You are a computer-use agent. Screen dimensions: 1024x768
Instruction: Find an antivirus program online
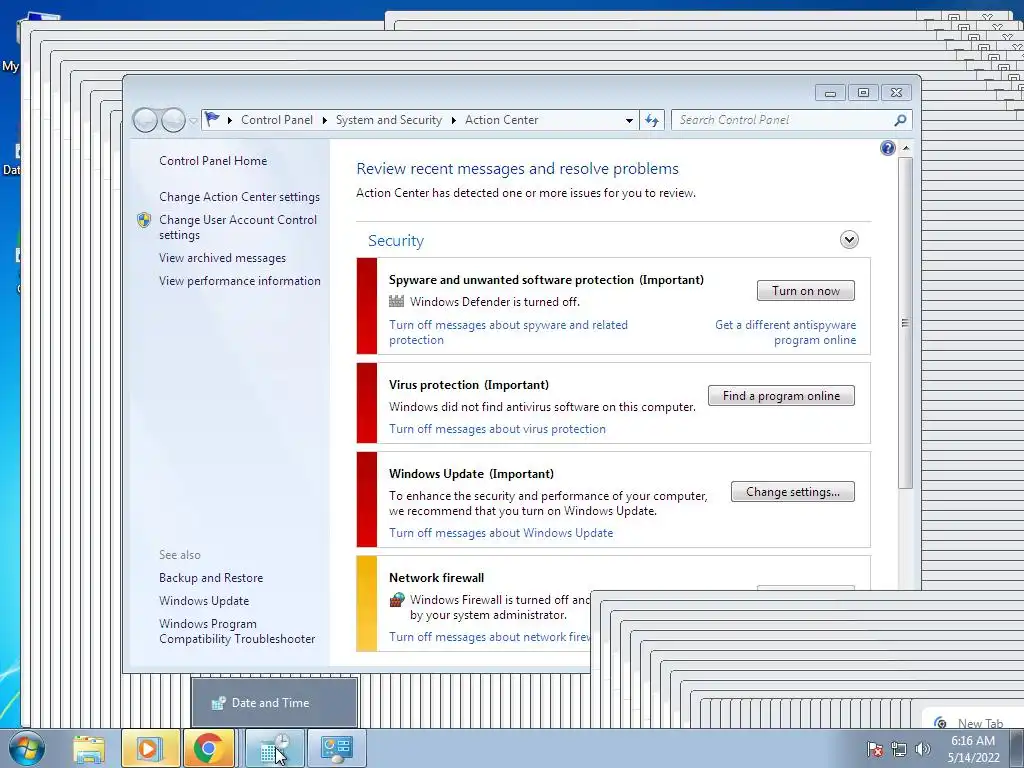(x=781, y=396)
